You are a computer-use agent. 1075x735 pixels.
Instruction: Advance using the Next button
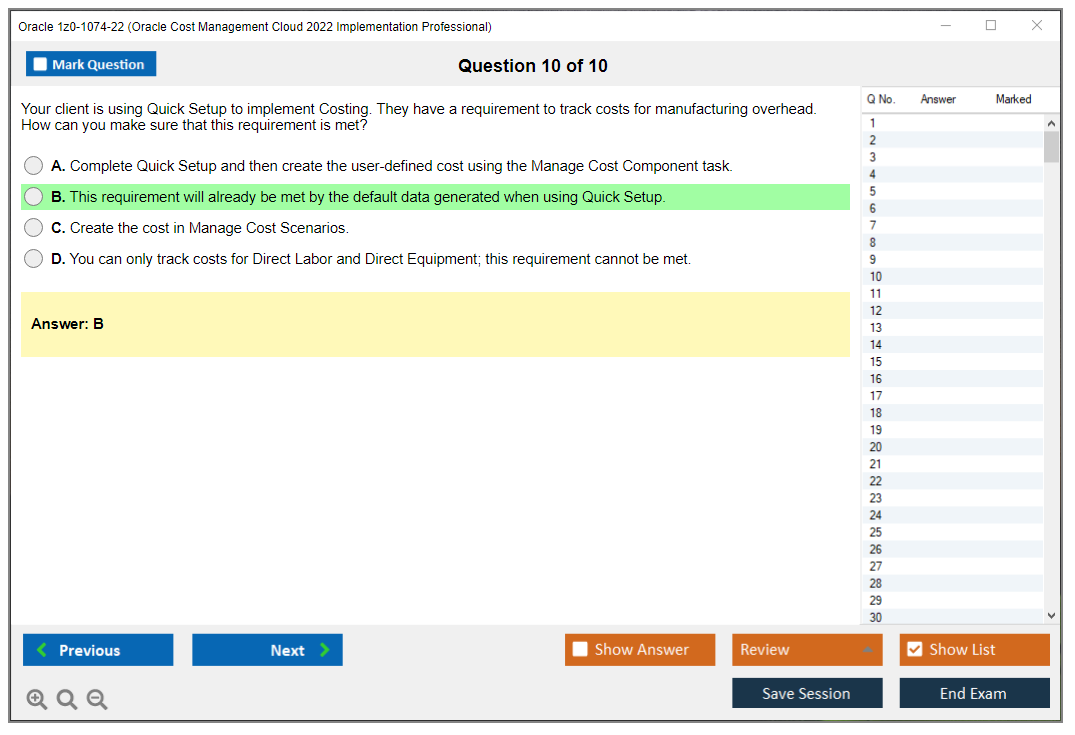tap(267, 649)
